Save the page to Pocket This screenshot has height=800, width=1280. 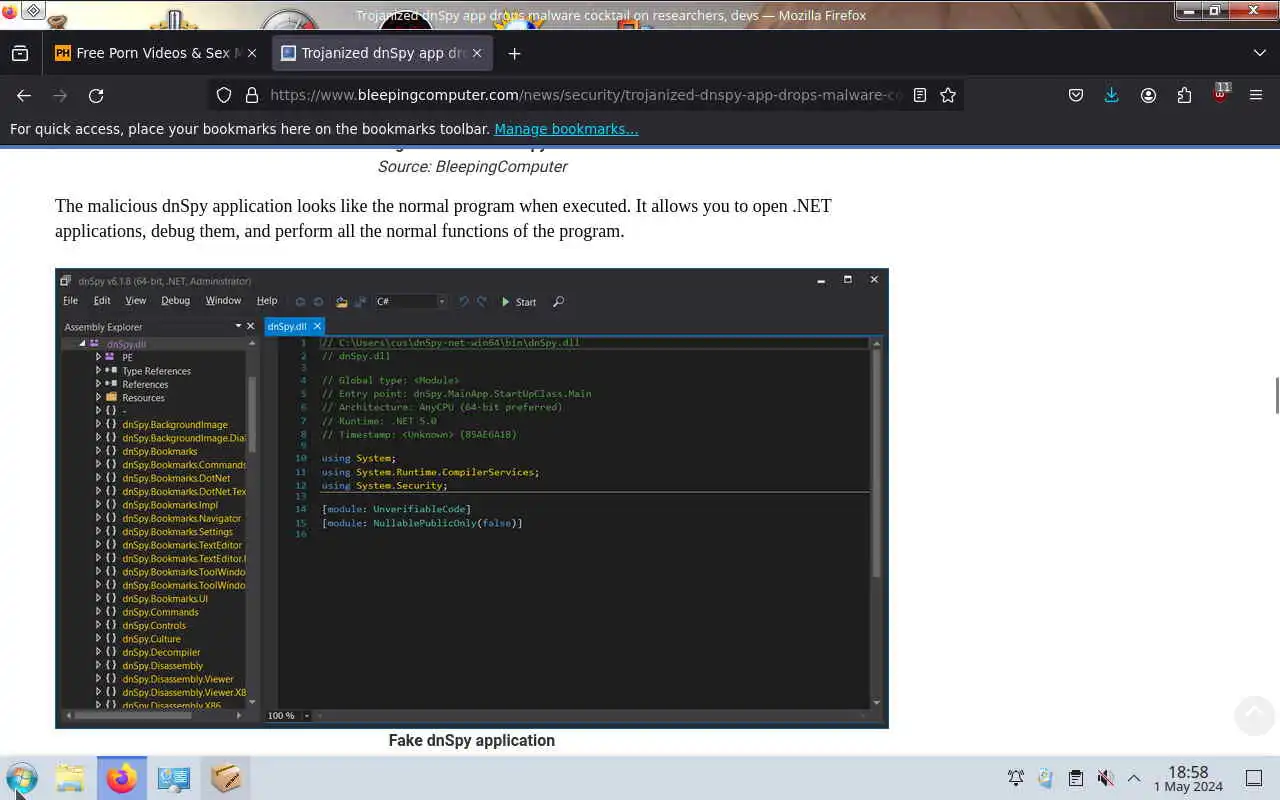(1076, 96)
